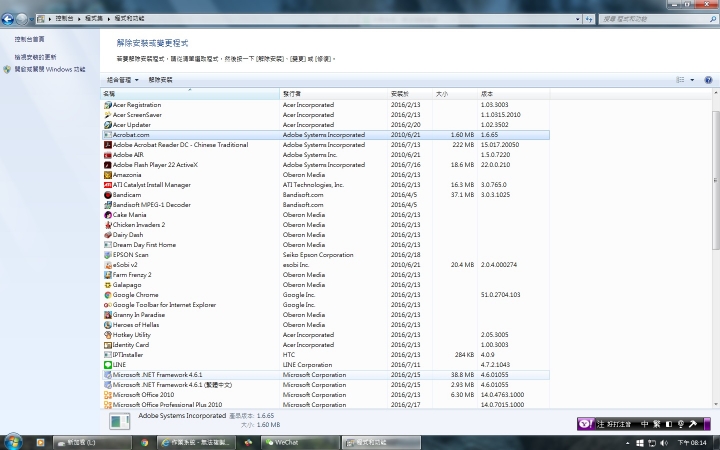The height and width of the screenshot is (450, 720).
Task: Click the Farm Frenzy 2 icon
Action: pos(108,275)
